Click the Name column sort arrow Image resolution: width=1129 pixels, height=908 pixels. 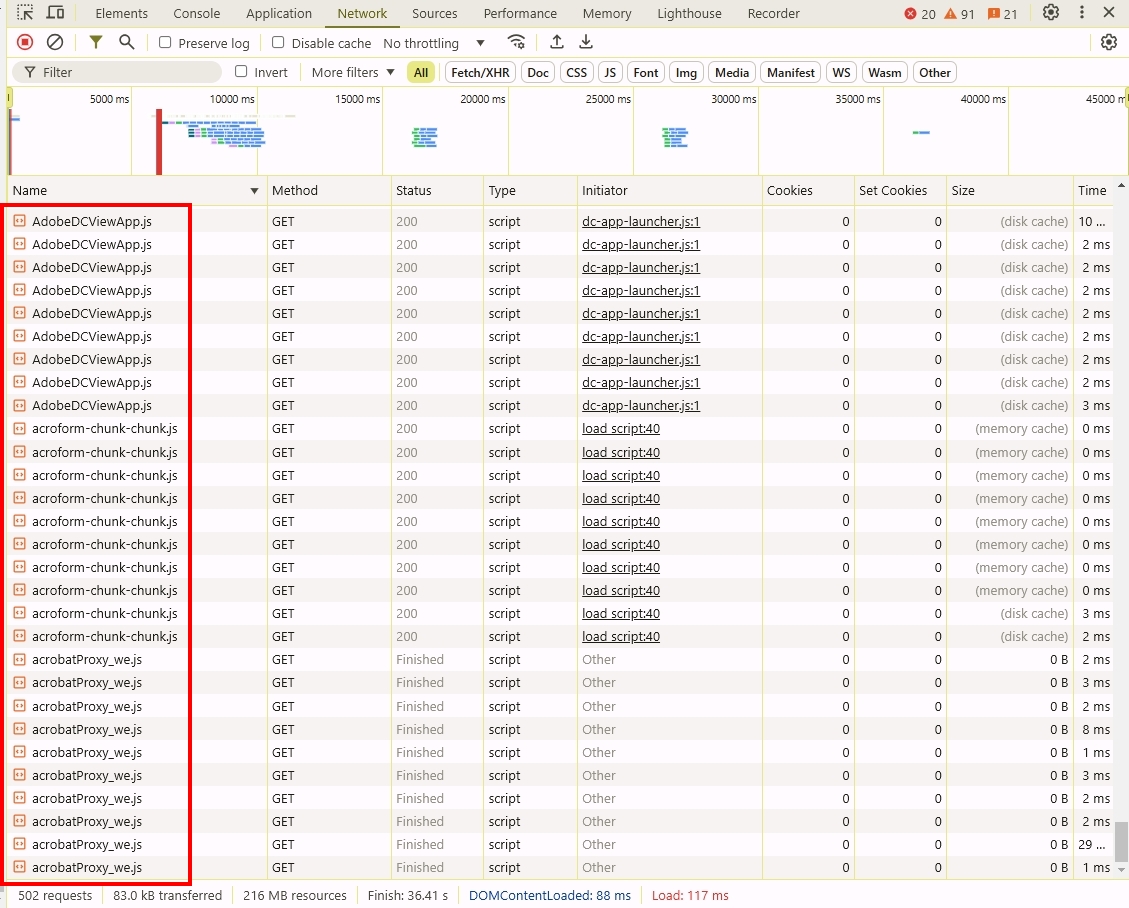(x=254, y=190)
